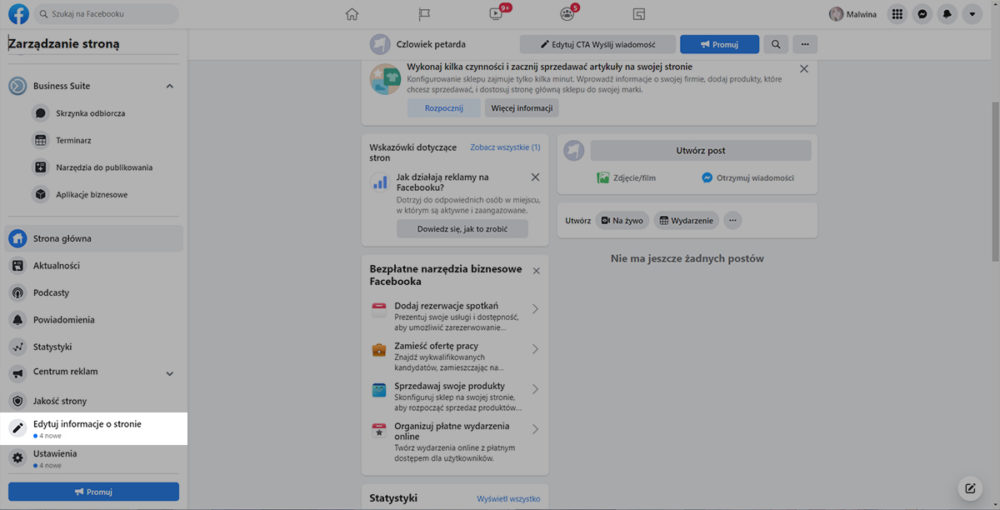Go to the Home feed icon
This screenshot has width=1000, height=510.
point(352,14)
